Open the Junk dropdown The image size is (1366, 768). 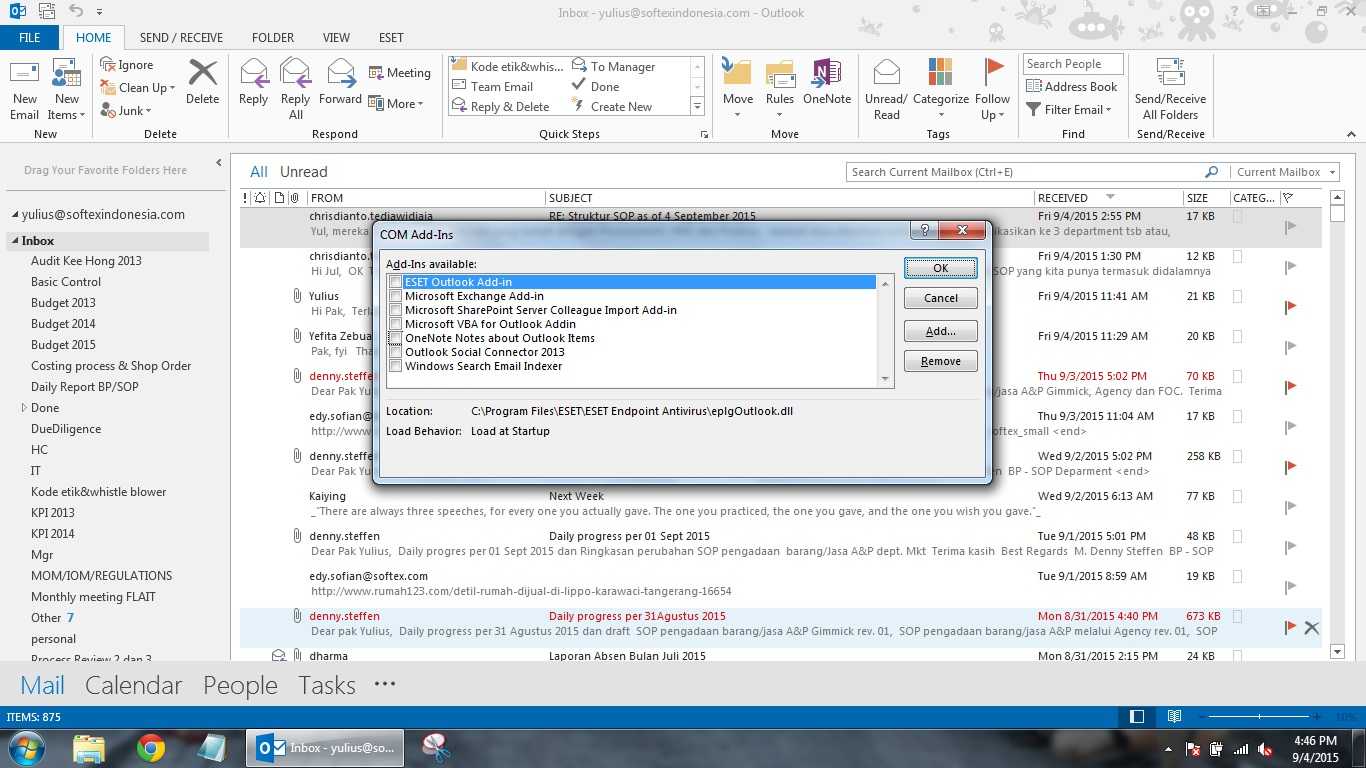tap(126, 111)
